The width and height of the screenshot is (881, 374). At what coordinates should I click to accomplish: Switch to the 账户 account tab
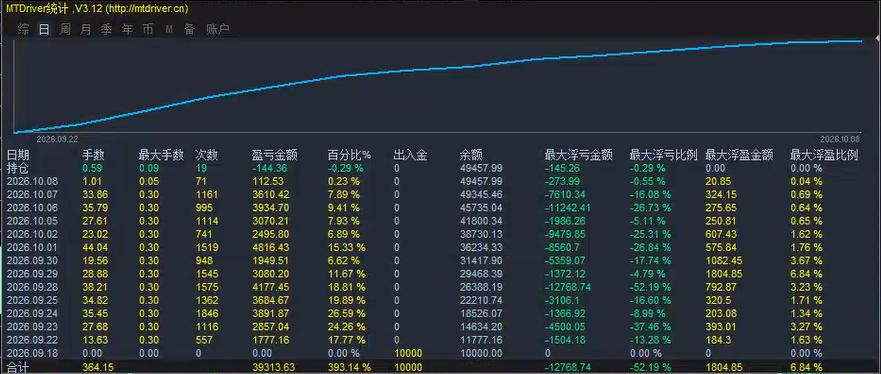point(218,30)
